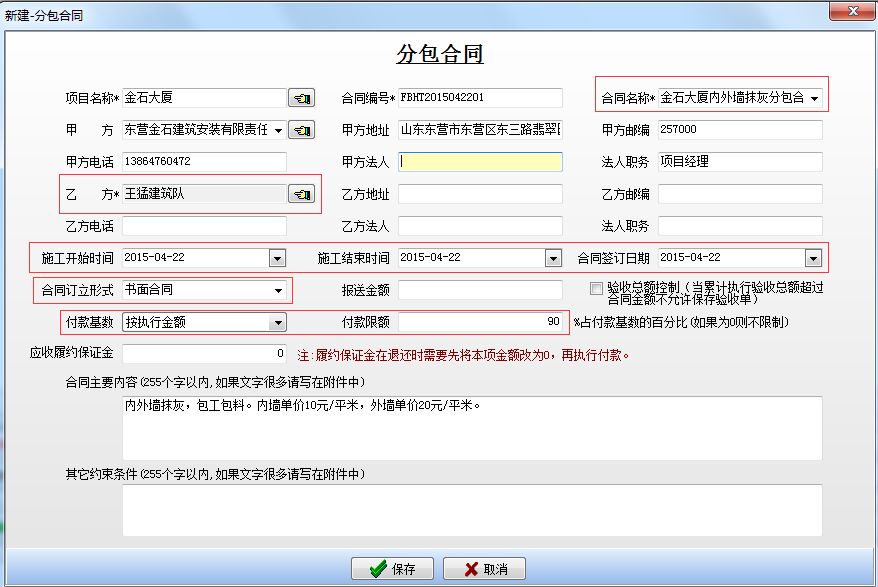878x587 pixels.
Task: Enable the 验收总额控制 checkbox
Action: (x=597, y=289)
